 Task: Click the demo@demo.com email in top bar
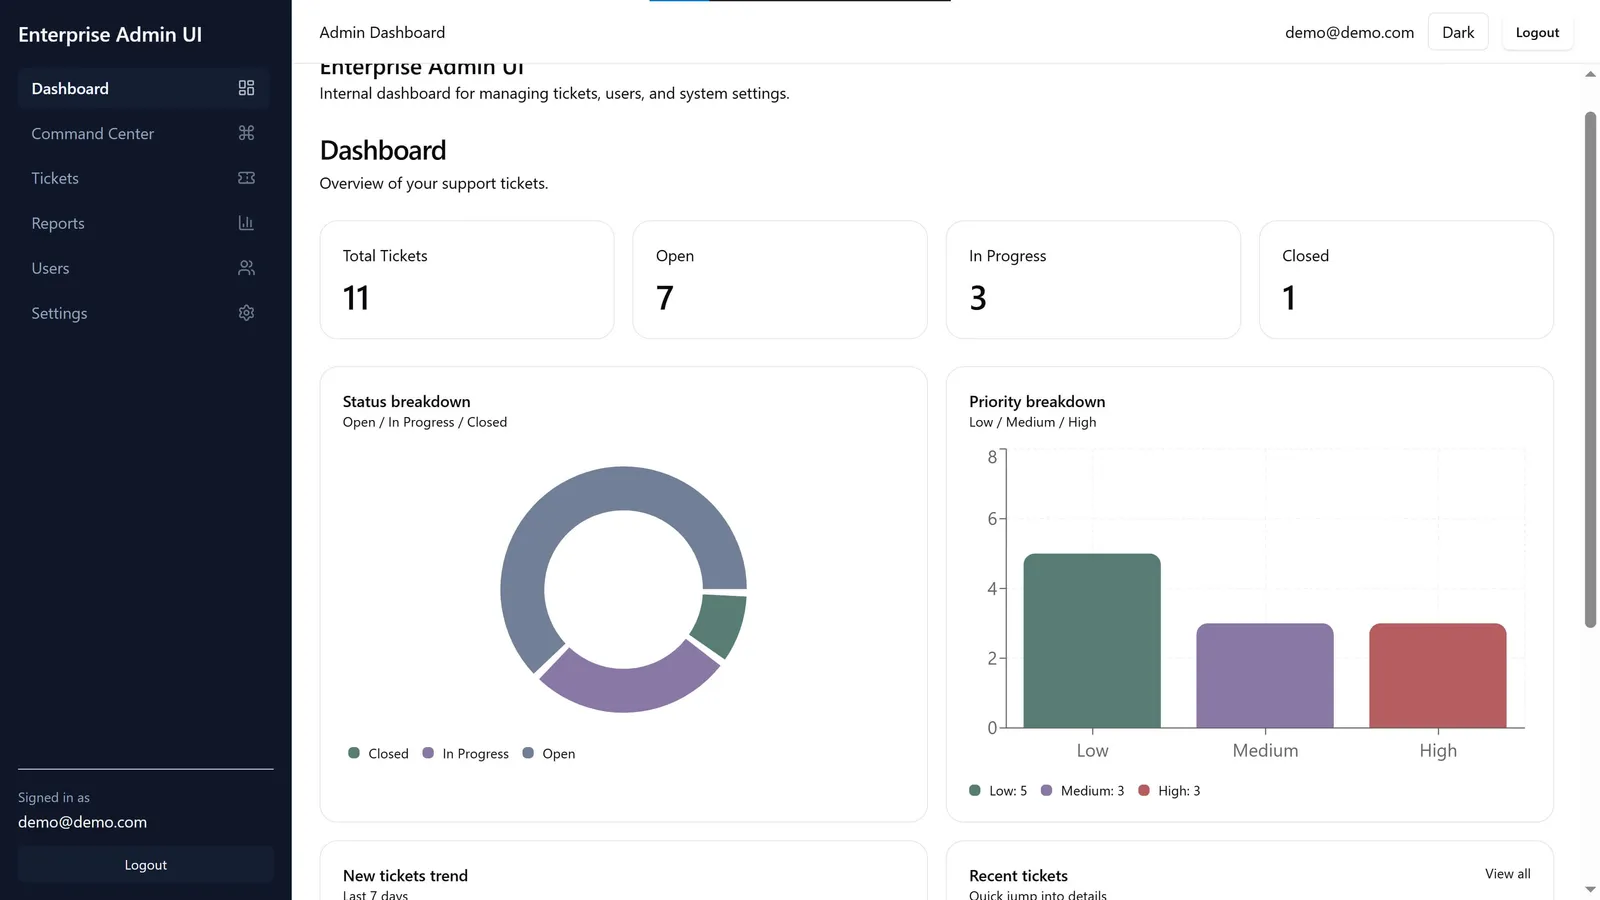(1349, 32)
